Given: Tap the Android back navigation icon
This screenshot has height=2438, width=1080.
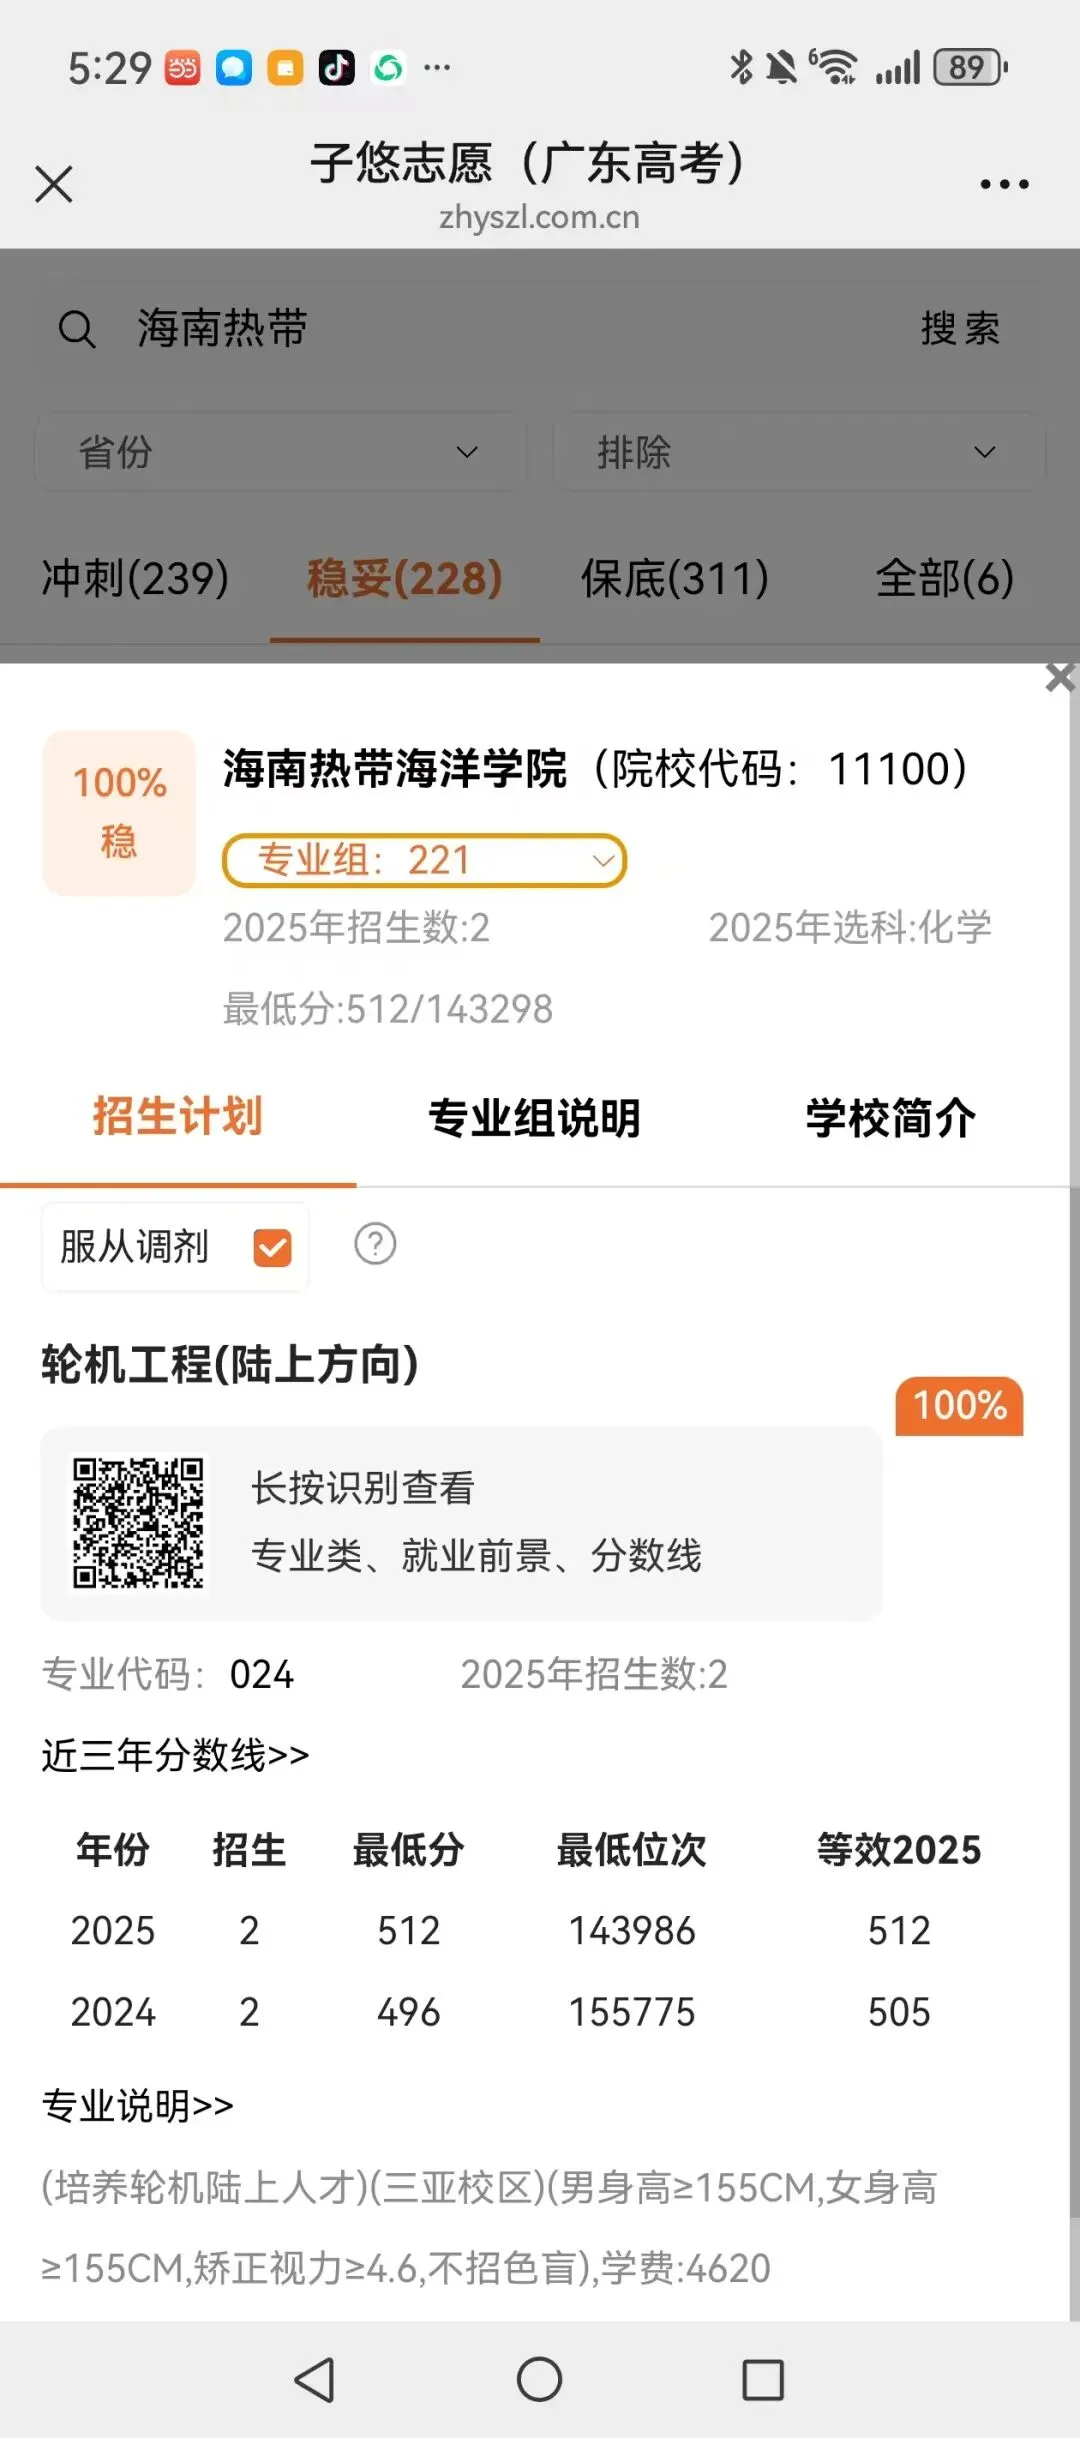Looking at the screenshot, I should pos(315,2379).
